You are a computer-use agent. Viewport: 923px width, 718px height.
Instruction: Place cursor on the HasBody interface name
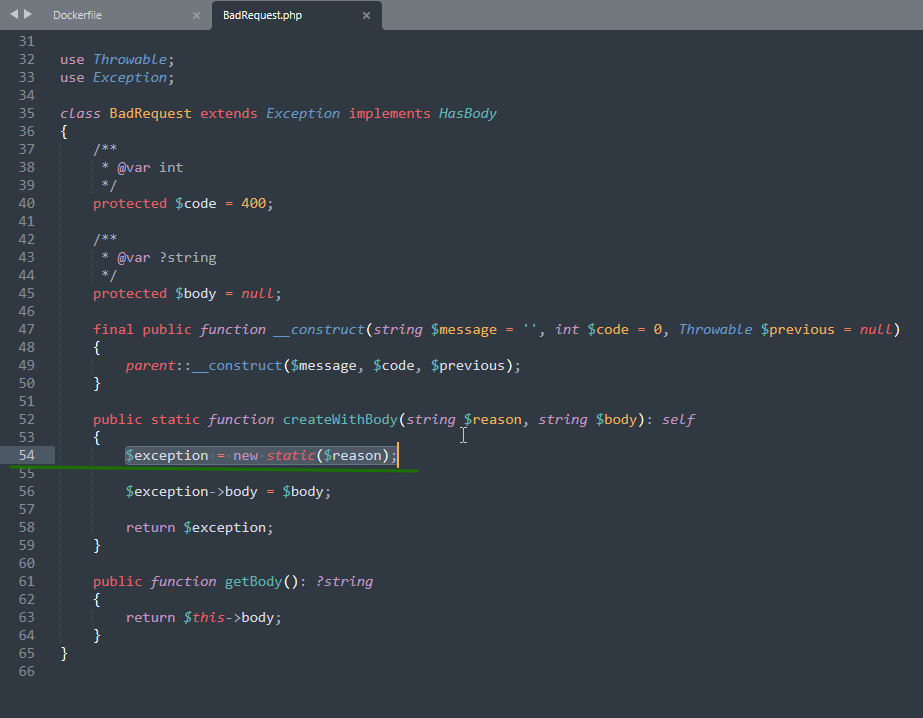tap(467, 113)
